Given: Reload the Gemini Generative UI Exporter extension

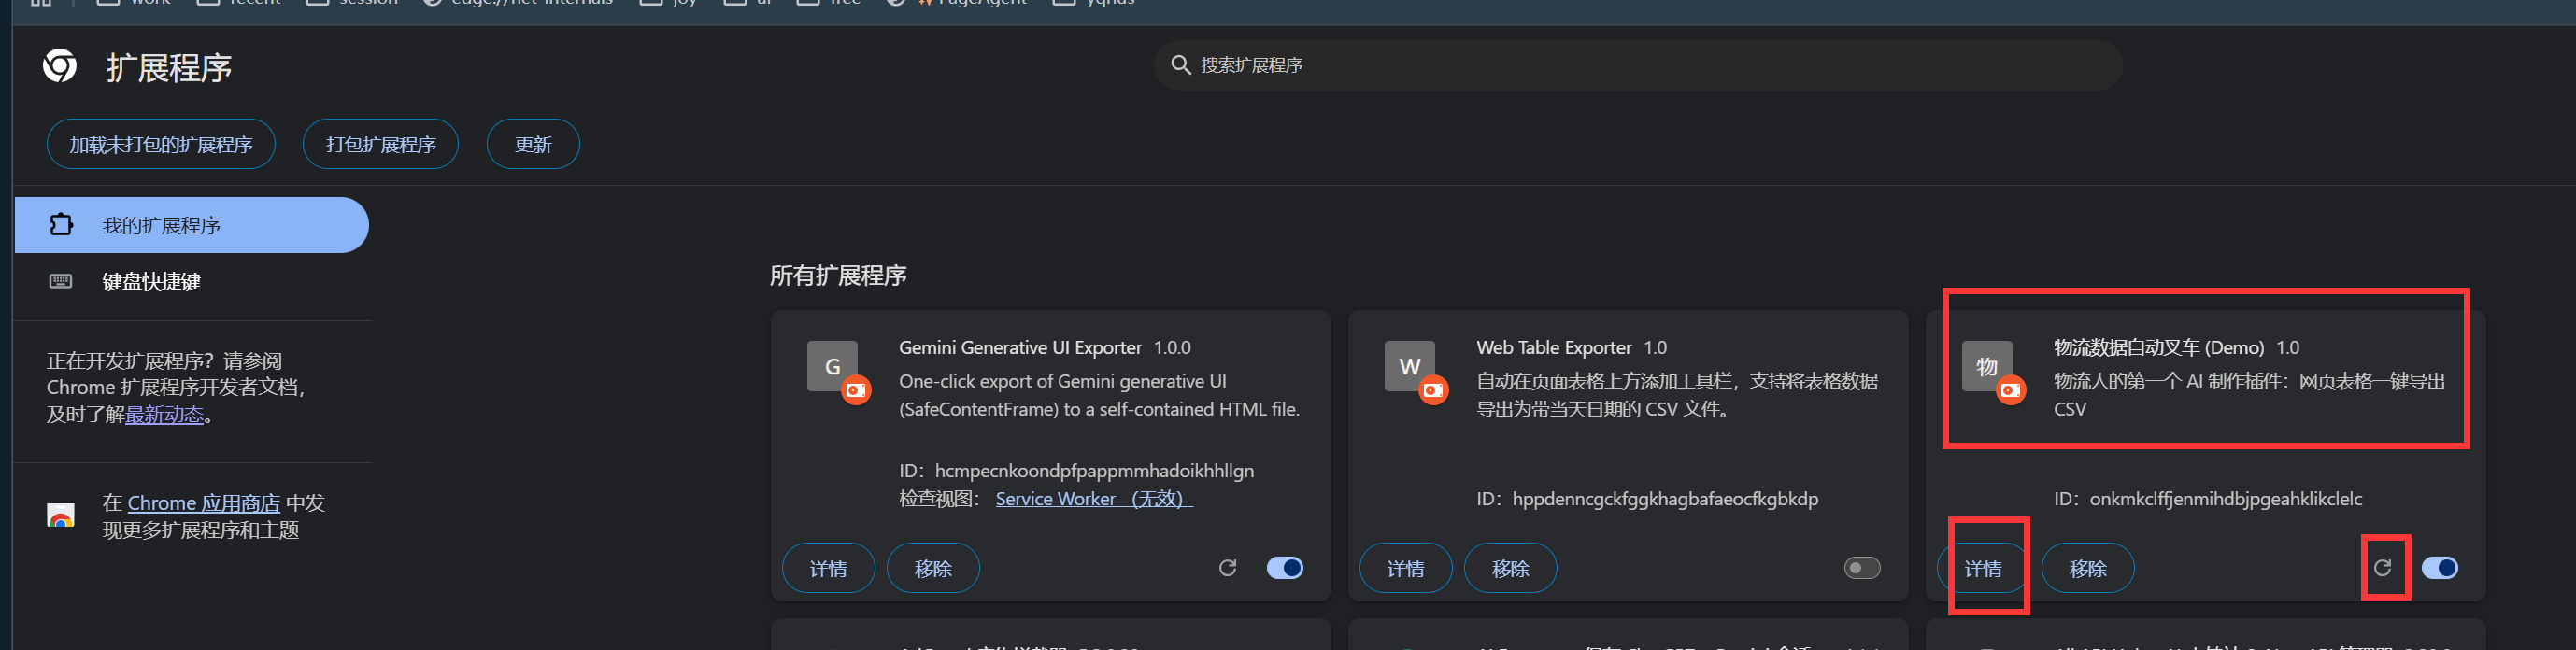Looking at the screenshot, I should coord(1227,568).
